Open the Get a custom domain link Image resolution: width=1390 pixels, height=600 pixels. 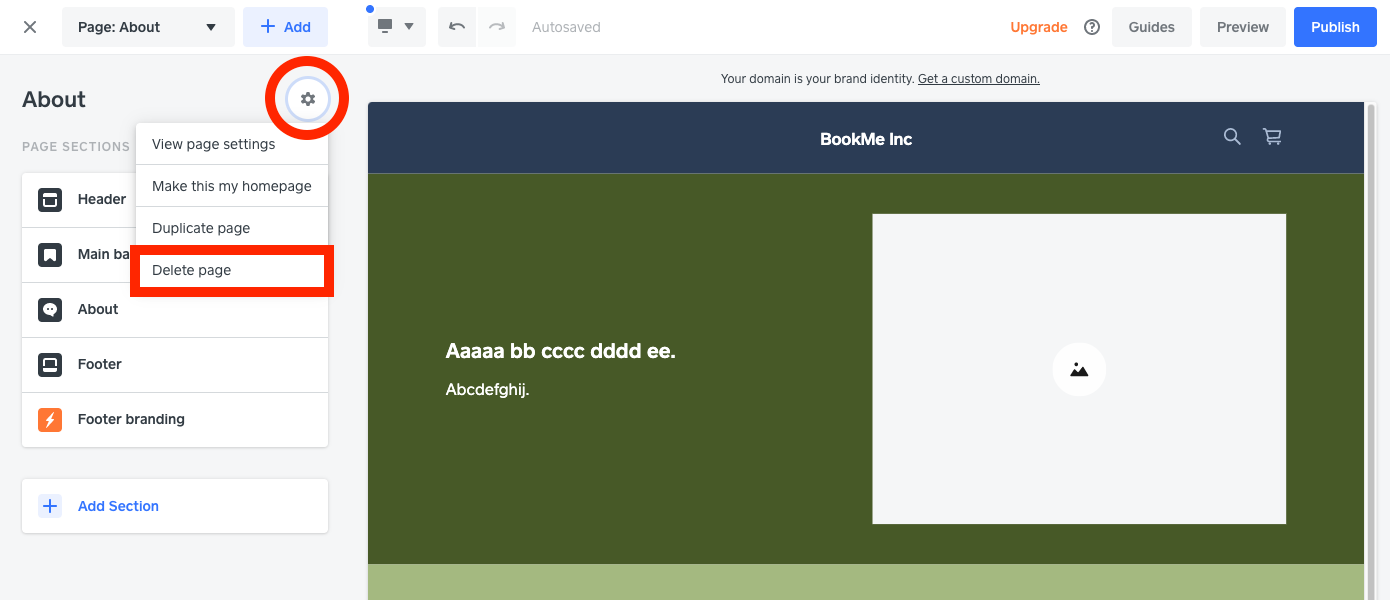(x=978, y=79)
